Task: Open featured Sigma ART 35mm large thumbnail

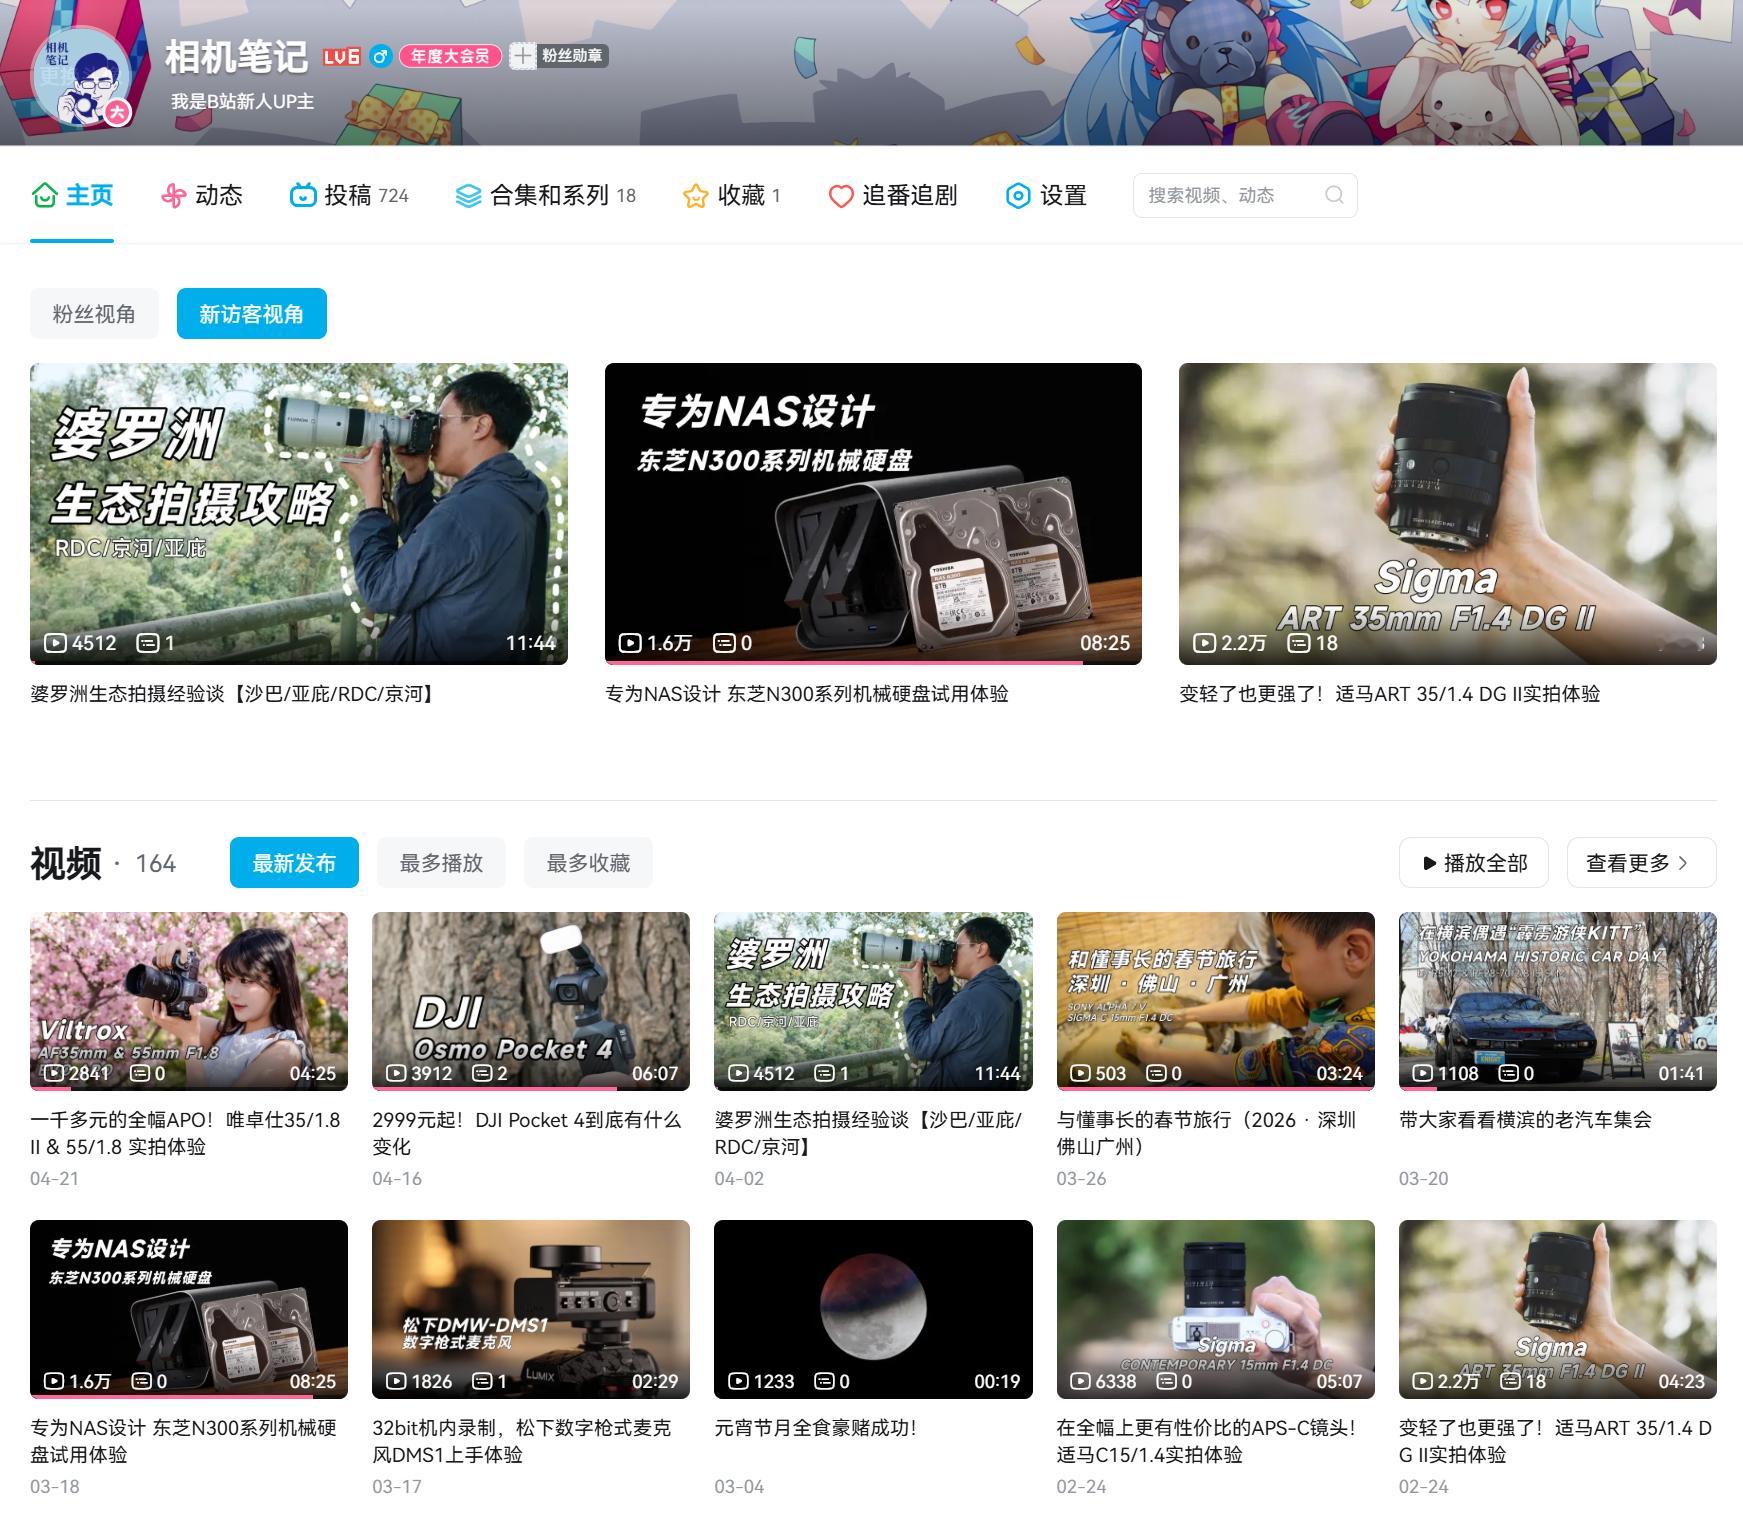Action: [x=1448, y=514]
